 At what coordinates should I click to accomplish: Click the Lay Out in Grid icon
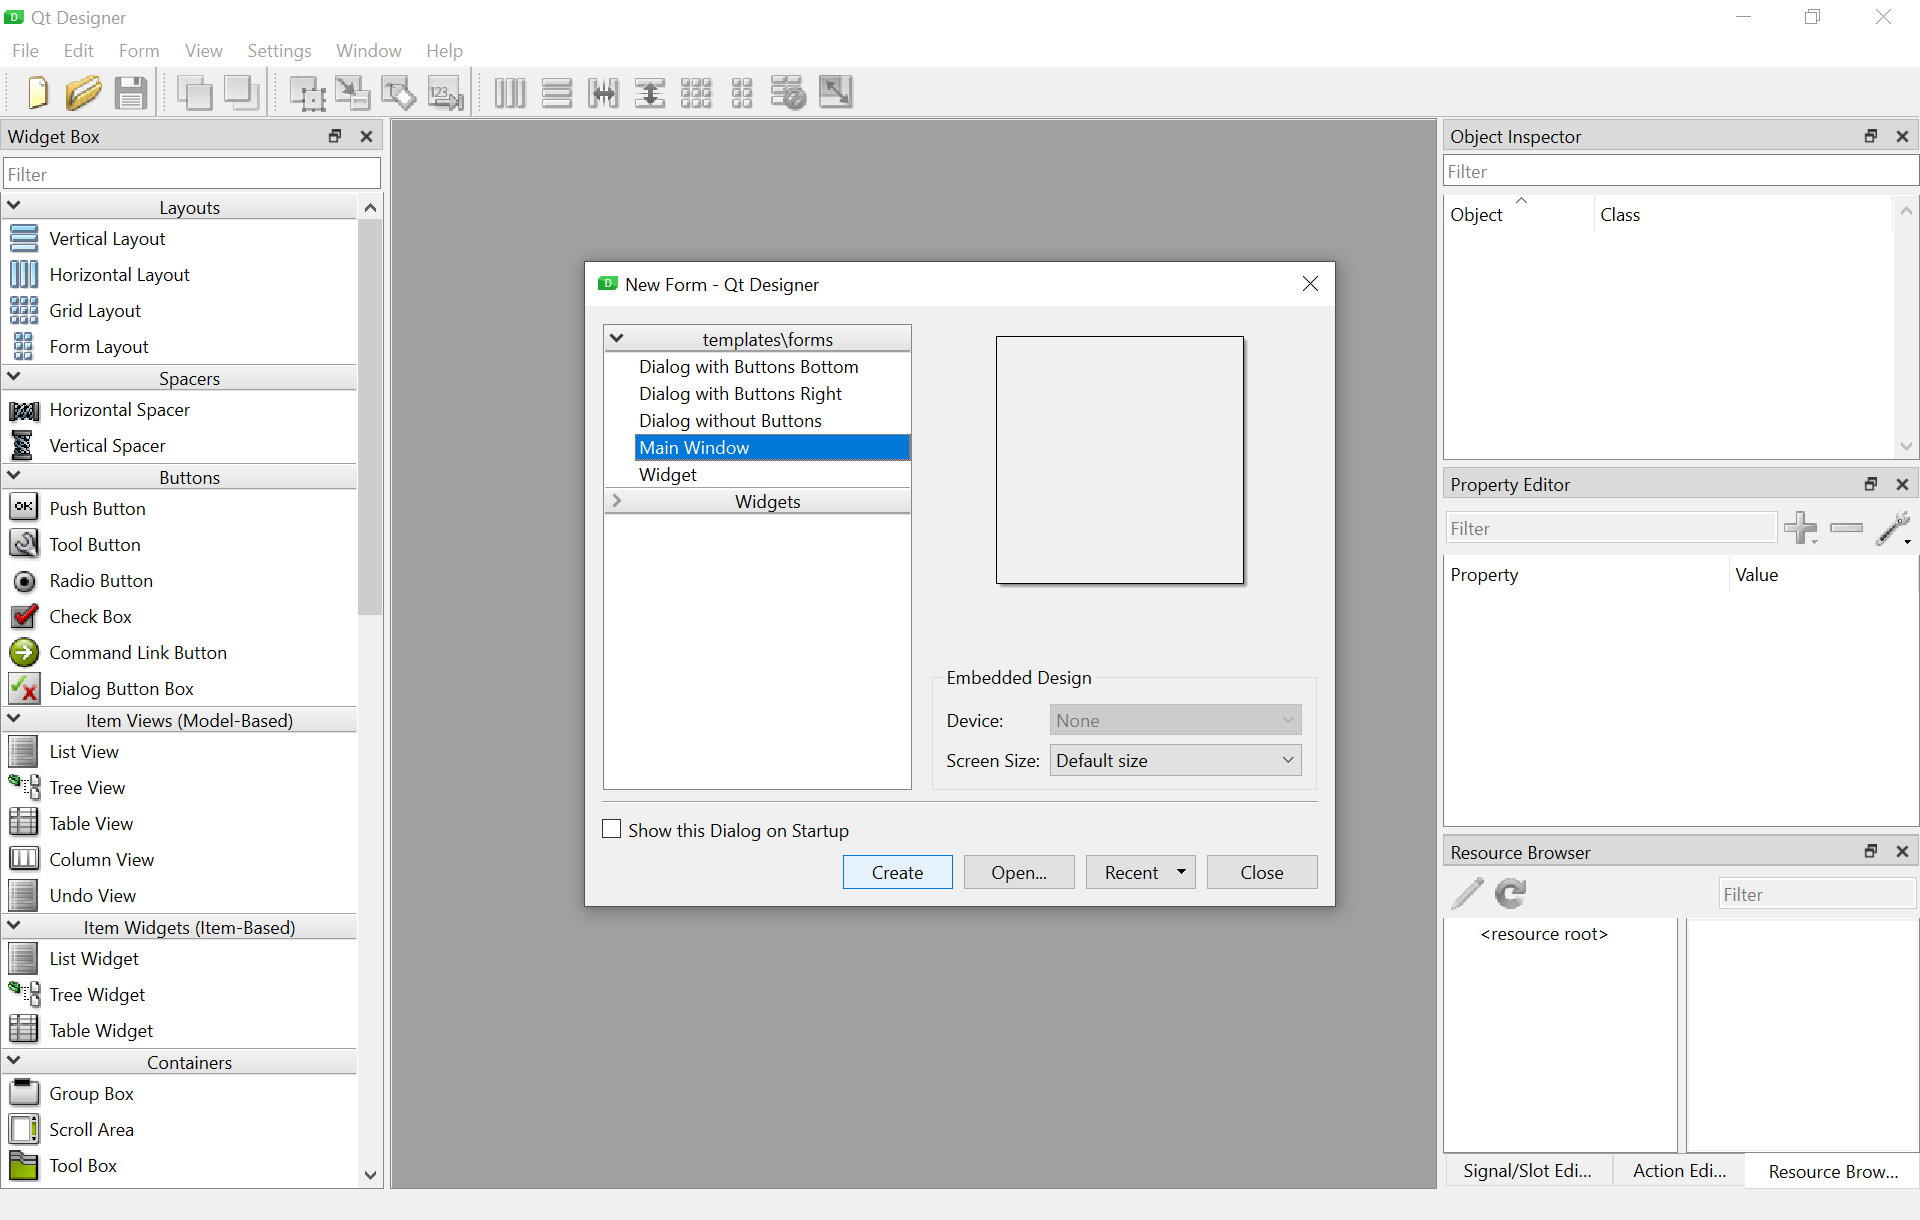click(696, 92)
